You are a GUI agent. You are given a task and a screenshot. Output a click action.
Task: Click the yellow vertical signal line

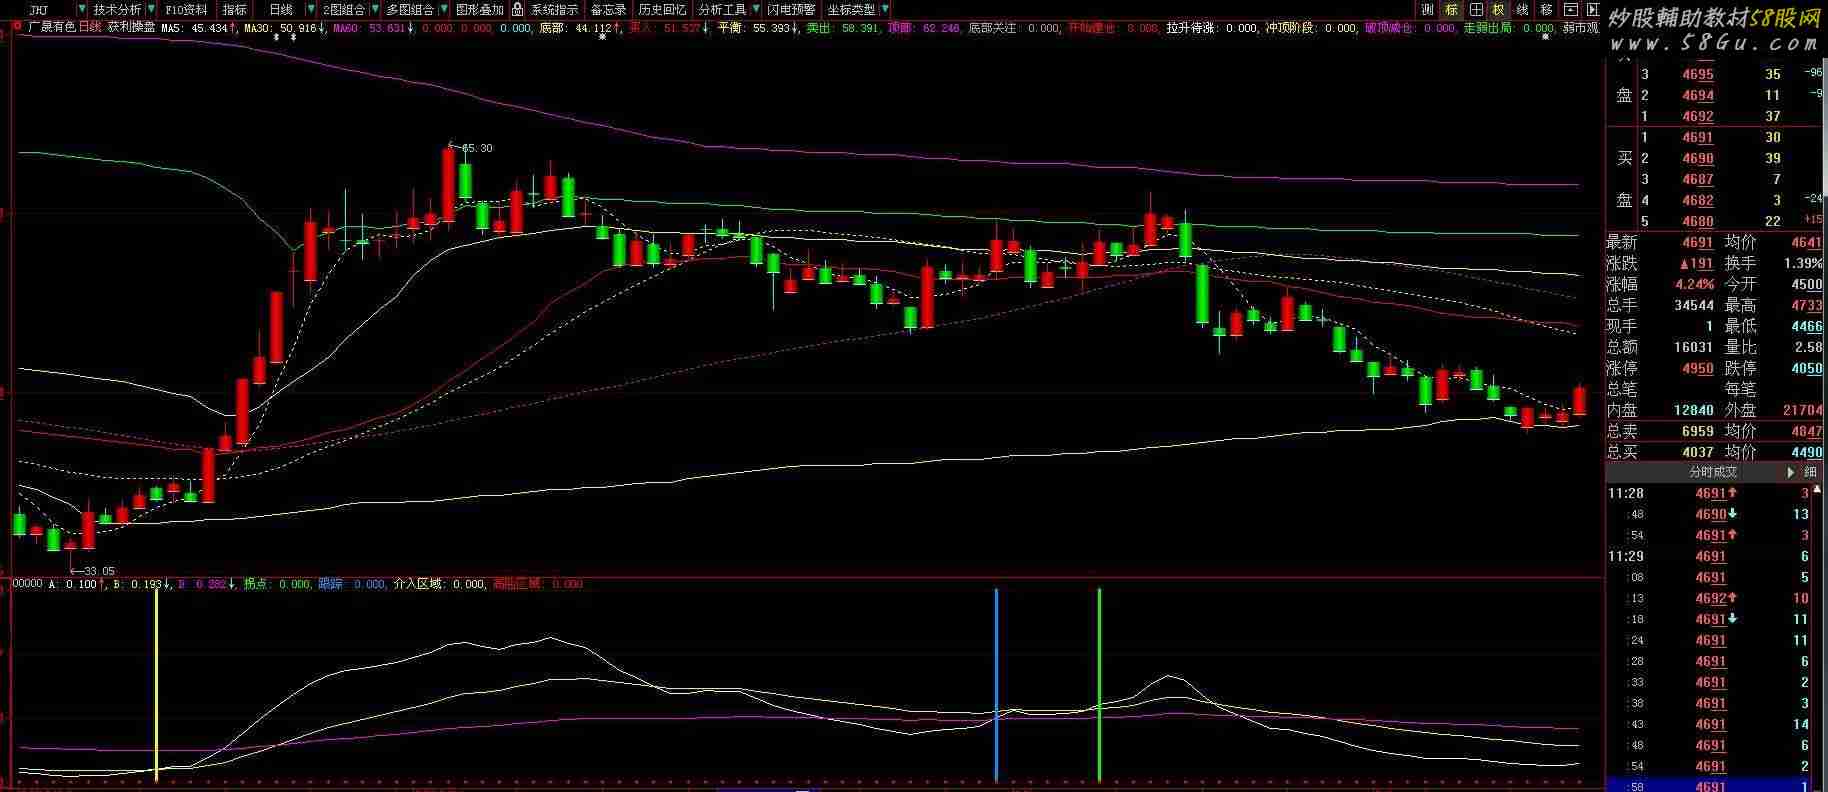click(156, 683)
